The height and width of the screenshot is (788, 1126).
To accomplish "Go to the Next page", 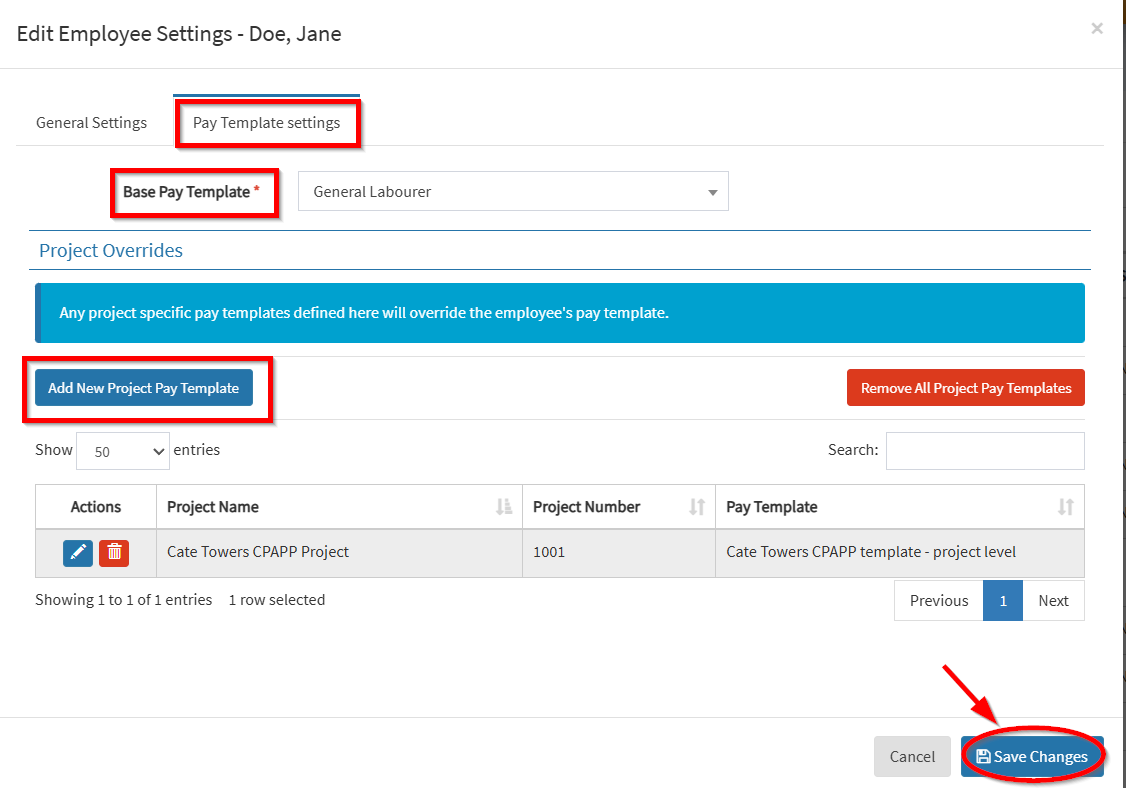I will (x=1053, y=601).
